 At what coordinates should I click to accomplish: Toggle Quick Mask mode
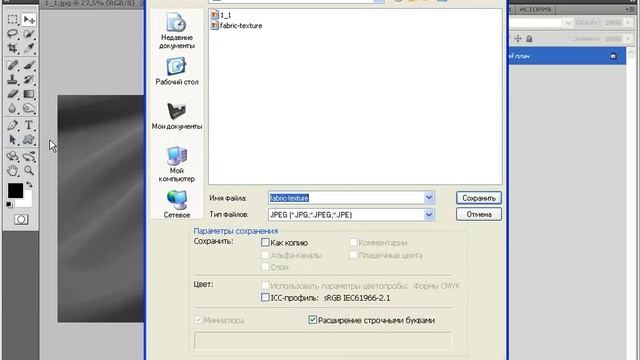tap(21, 220)
